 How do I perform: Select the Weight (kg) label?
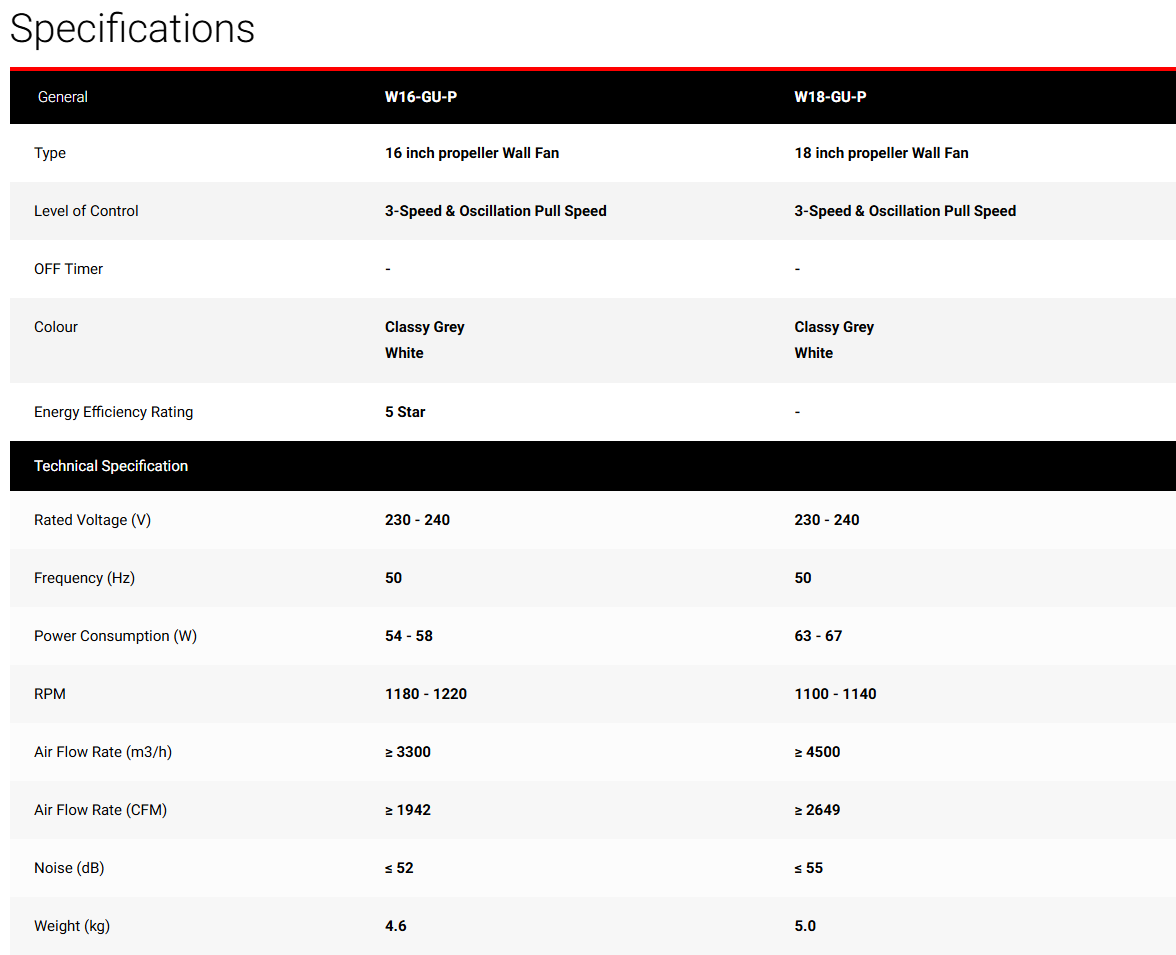72,926
